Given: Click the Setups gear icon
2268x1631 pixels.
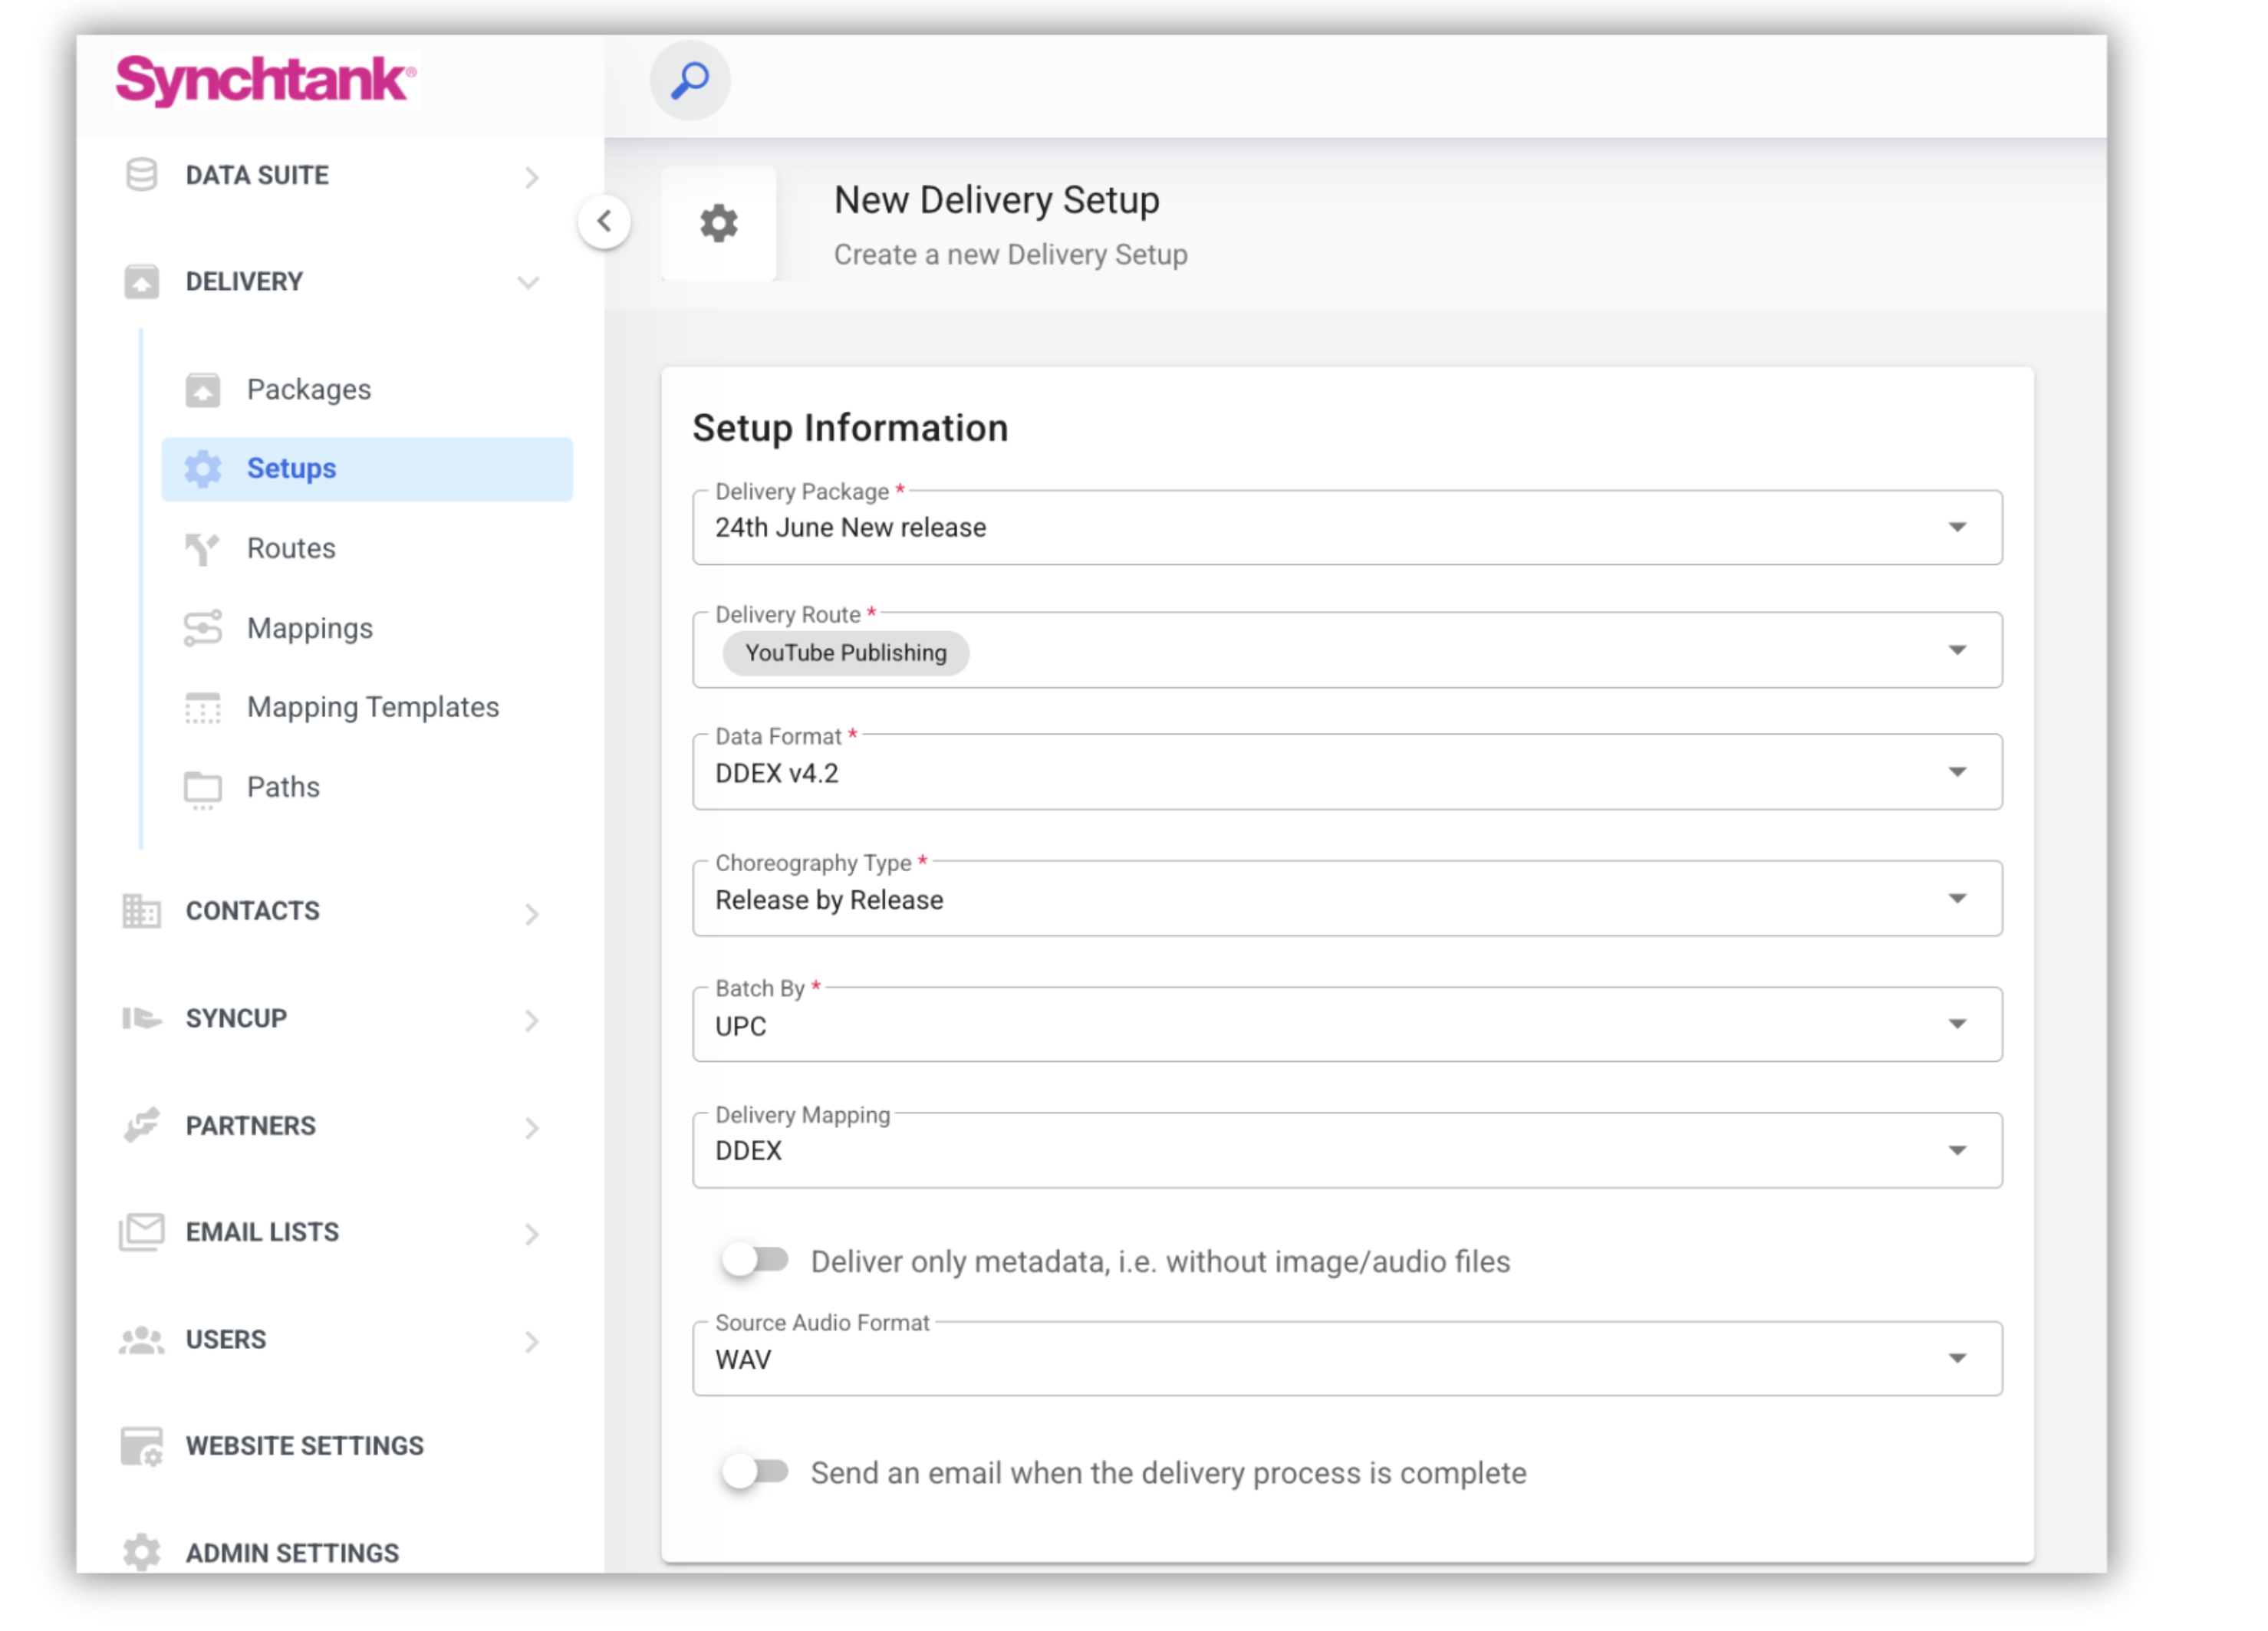Looking at the screenshot, I should pyautogui.click(x=203, y=469).
